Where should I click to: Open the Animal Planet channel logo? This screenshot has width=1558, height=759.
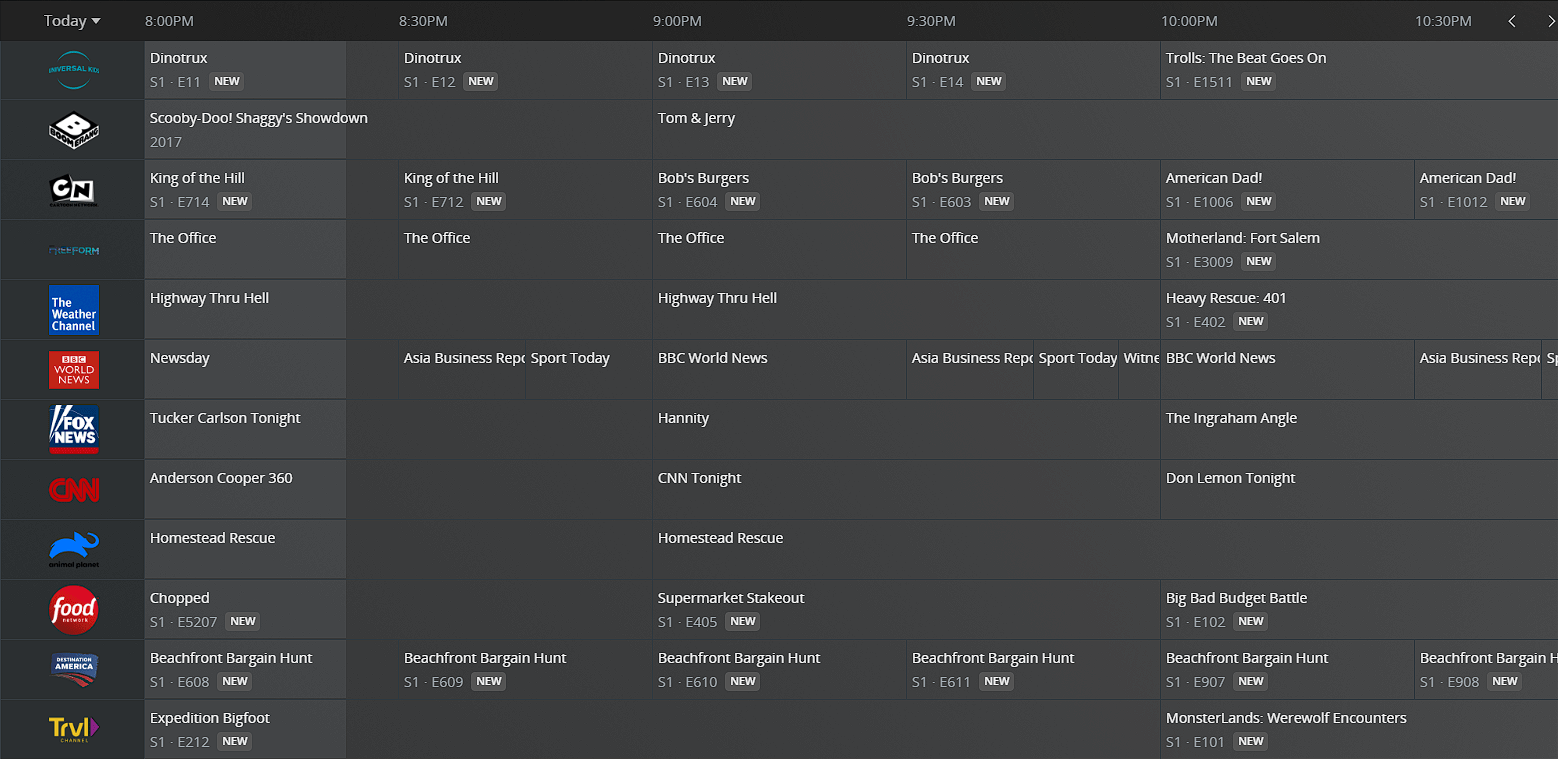74,550
